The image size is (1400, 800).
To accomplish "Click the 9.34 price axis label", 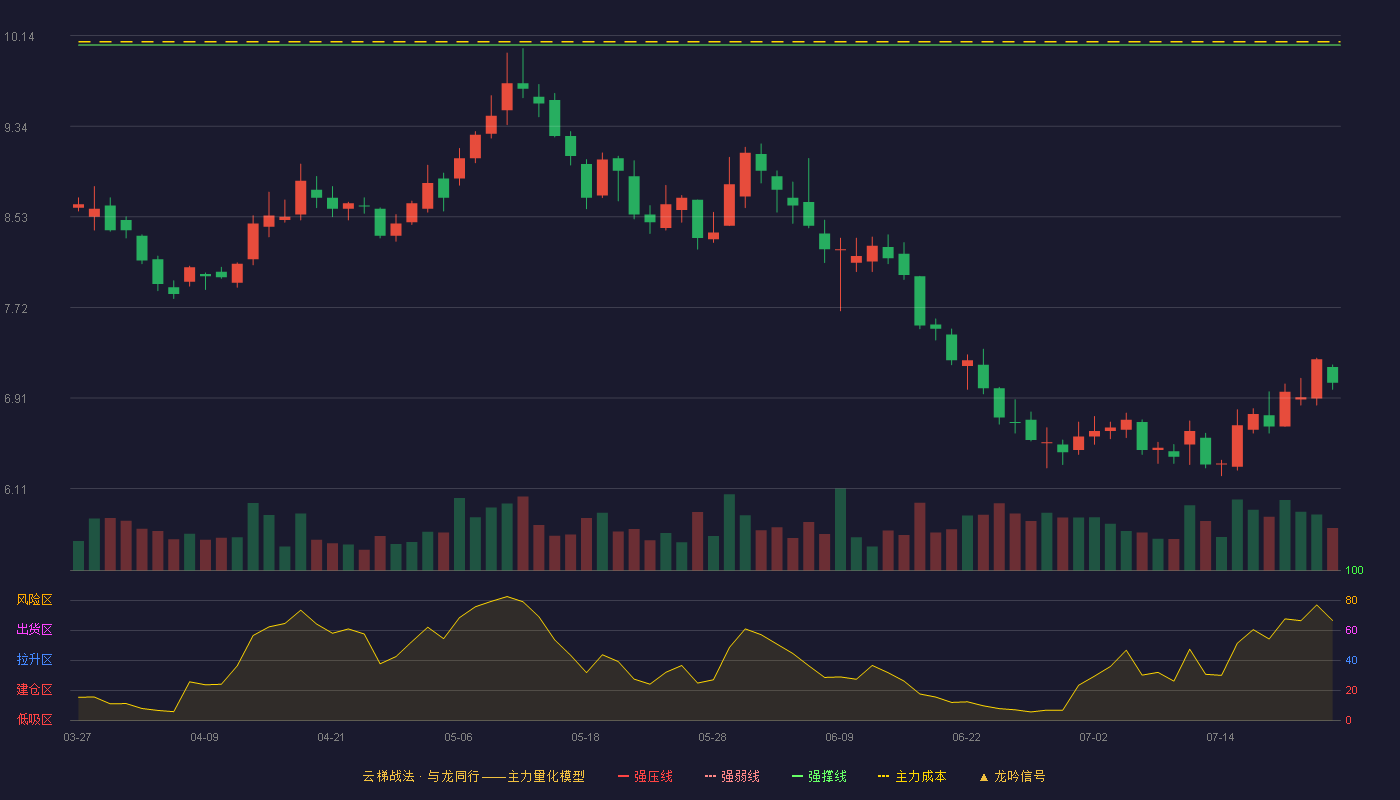I will click(x=16, y=128).
